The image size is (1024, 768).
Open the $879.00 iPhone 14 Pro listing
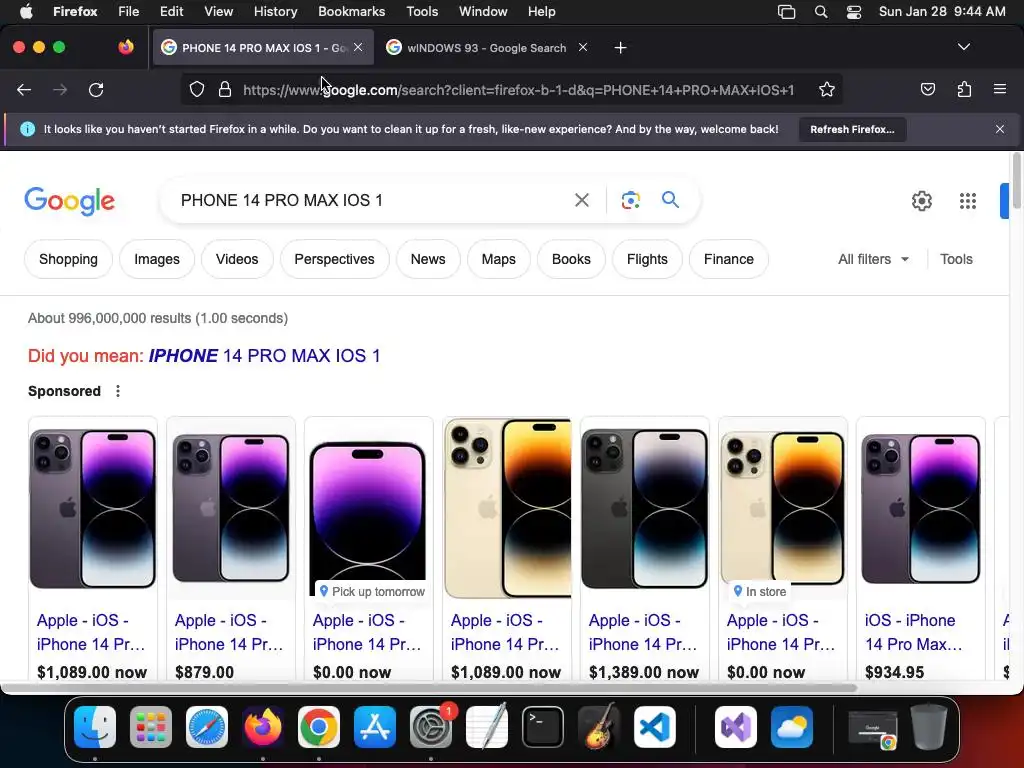(231, 550)
